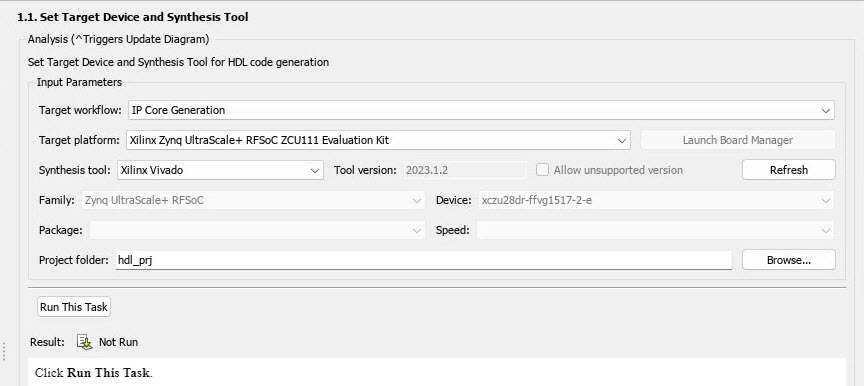Expand the Family dropdown arrow
This screenshot has width=864, height=386.
(417, 200)
